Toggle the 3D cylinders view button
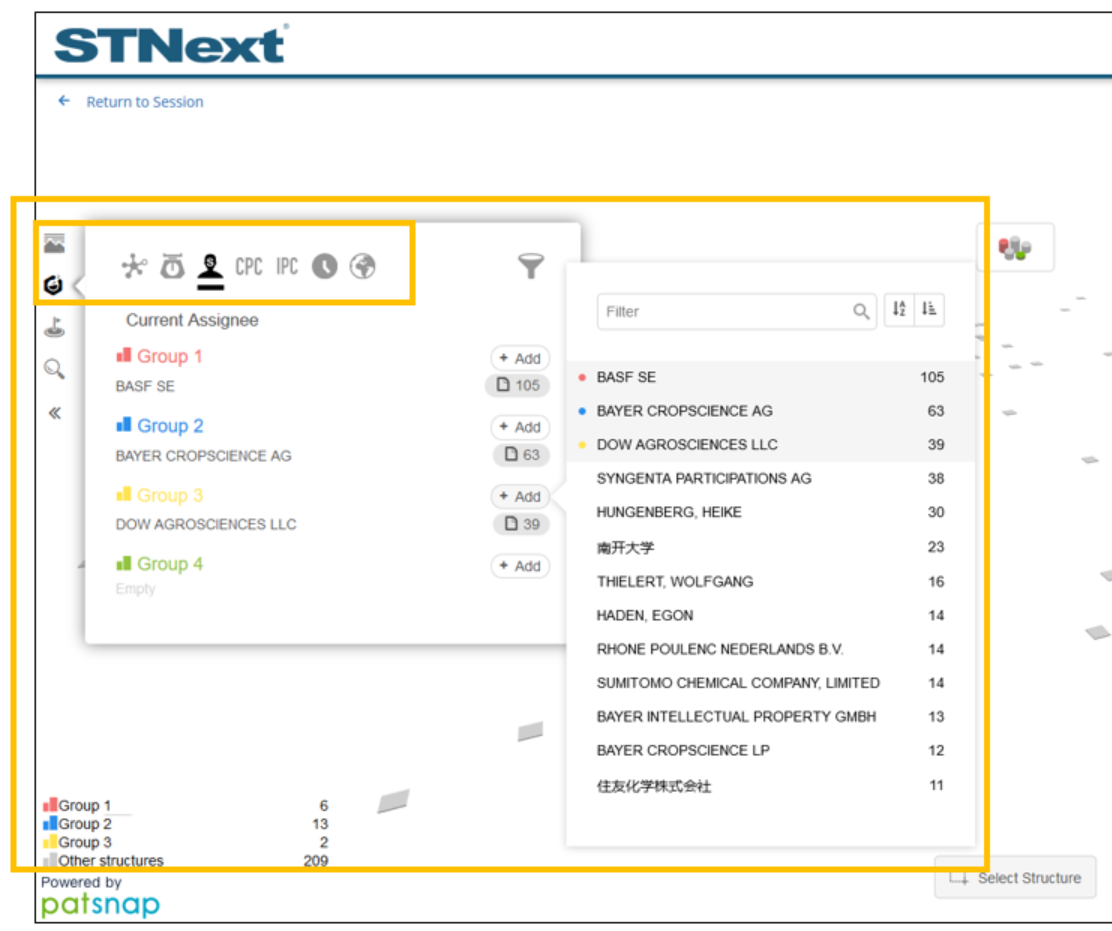The image size is (1112, 931). pos(1014,248)
